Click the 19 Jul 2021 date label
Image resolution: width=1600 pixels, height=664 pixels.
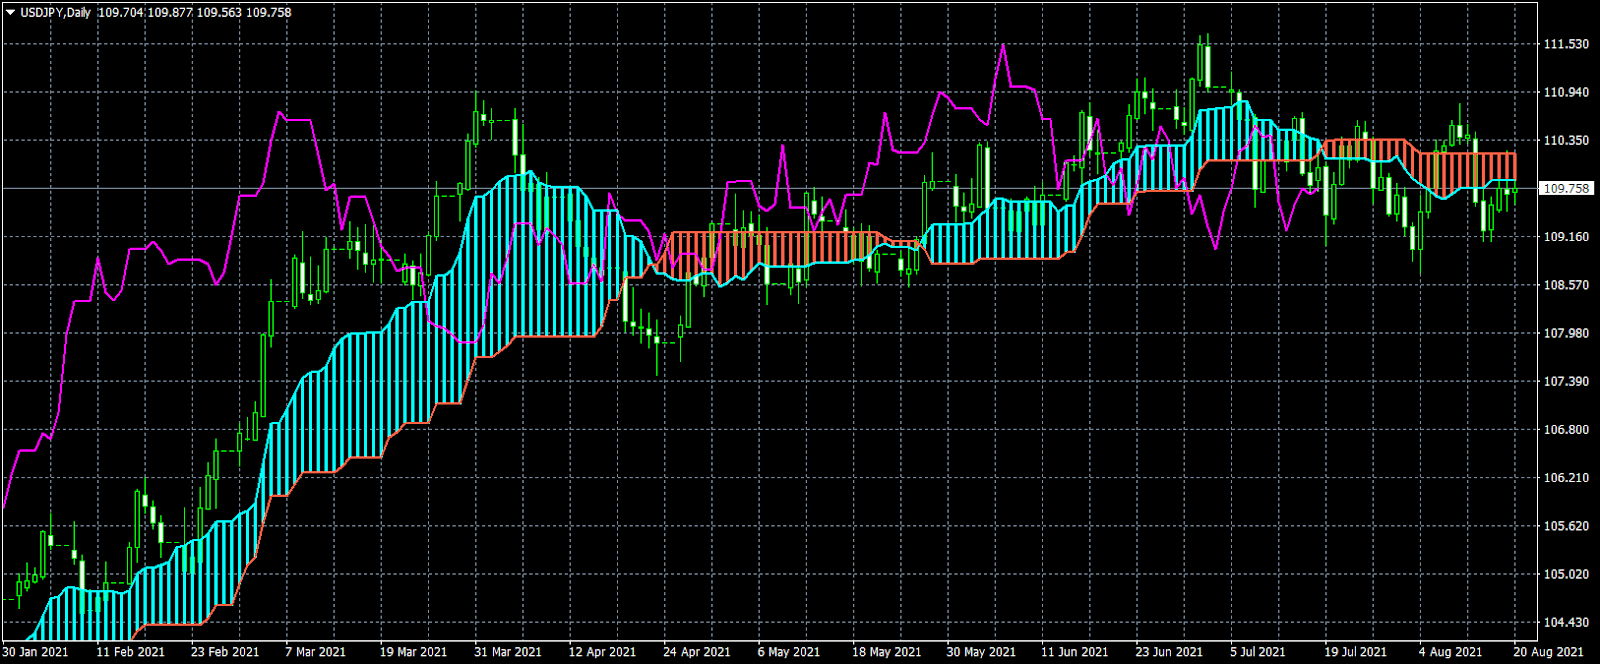click(x=1356, y=652)
